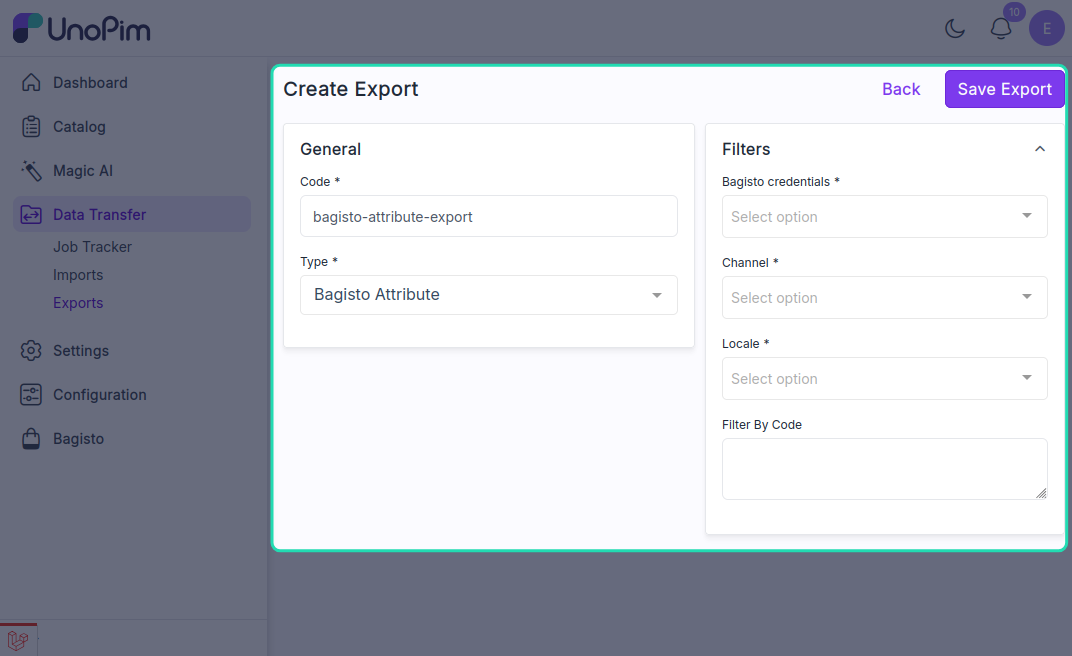Open notifications bell icon

click(1001, 29)
